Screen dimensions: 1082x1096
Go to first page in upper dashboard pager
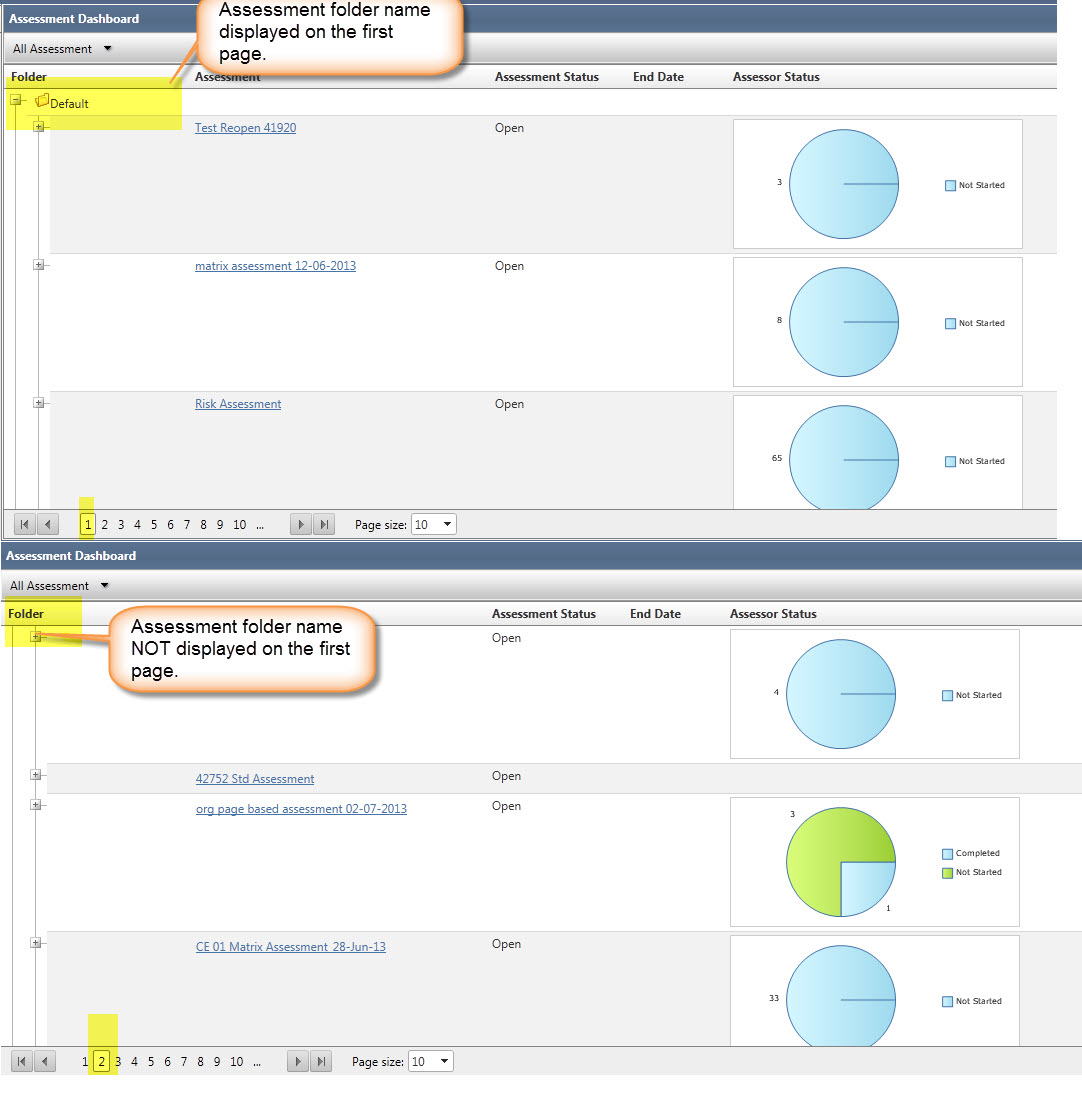coord(24,524)
